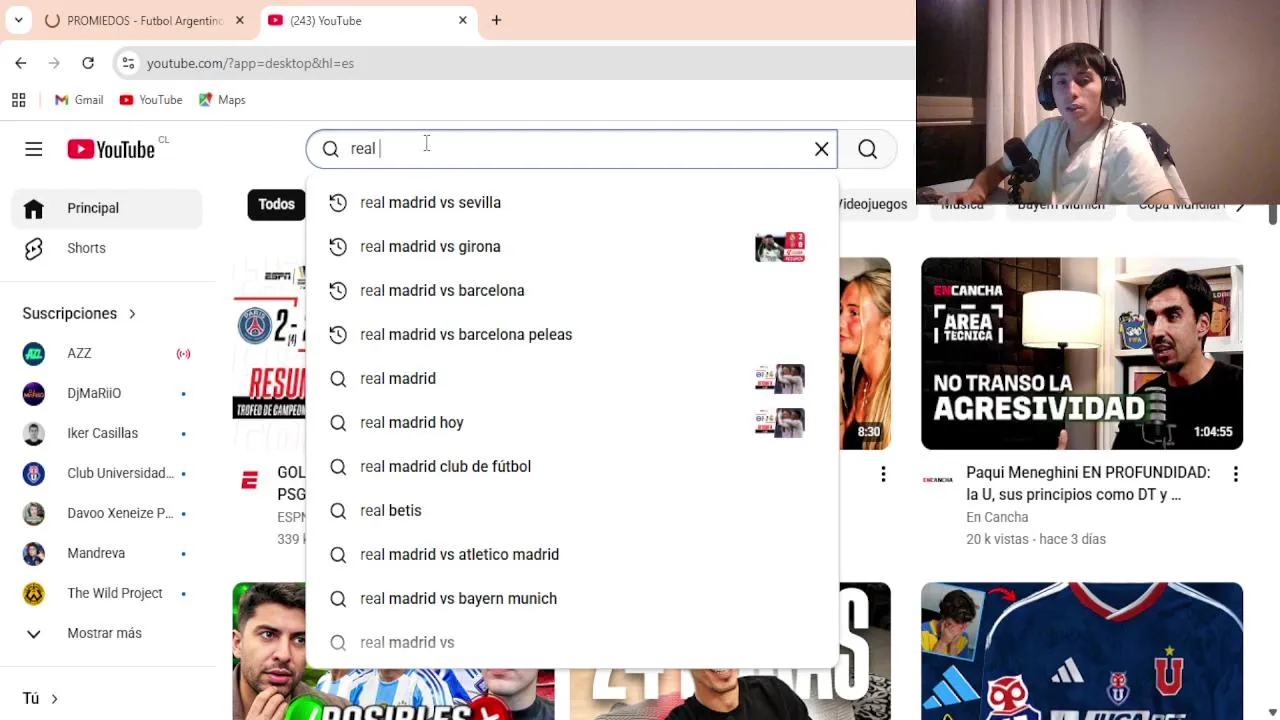Click thumbnail beside 'real madrid hoy' suggestion
Viewport: 1280px width, 720px height.
point(780,422)
